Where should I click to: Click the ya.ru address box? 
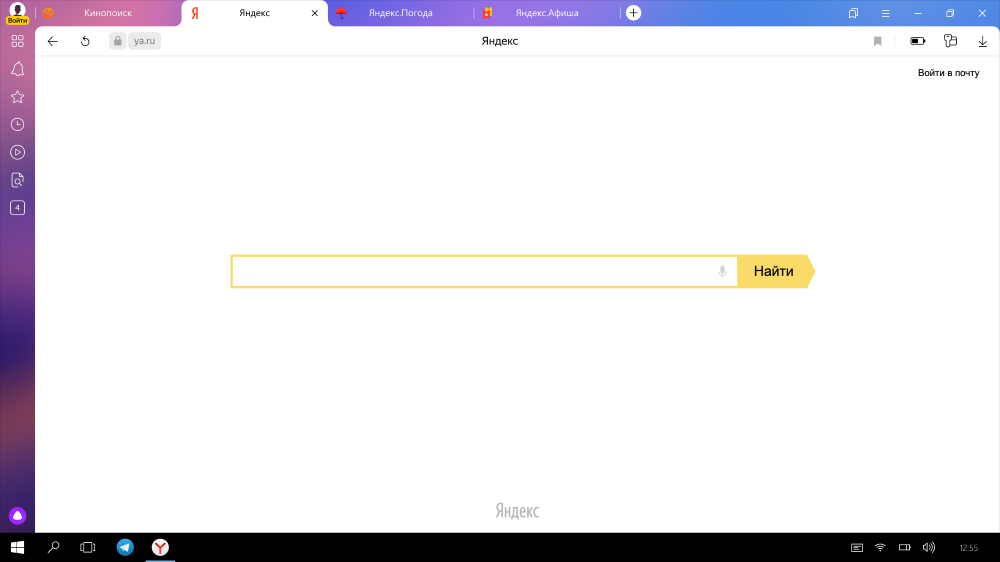[x=144, y=41]
